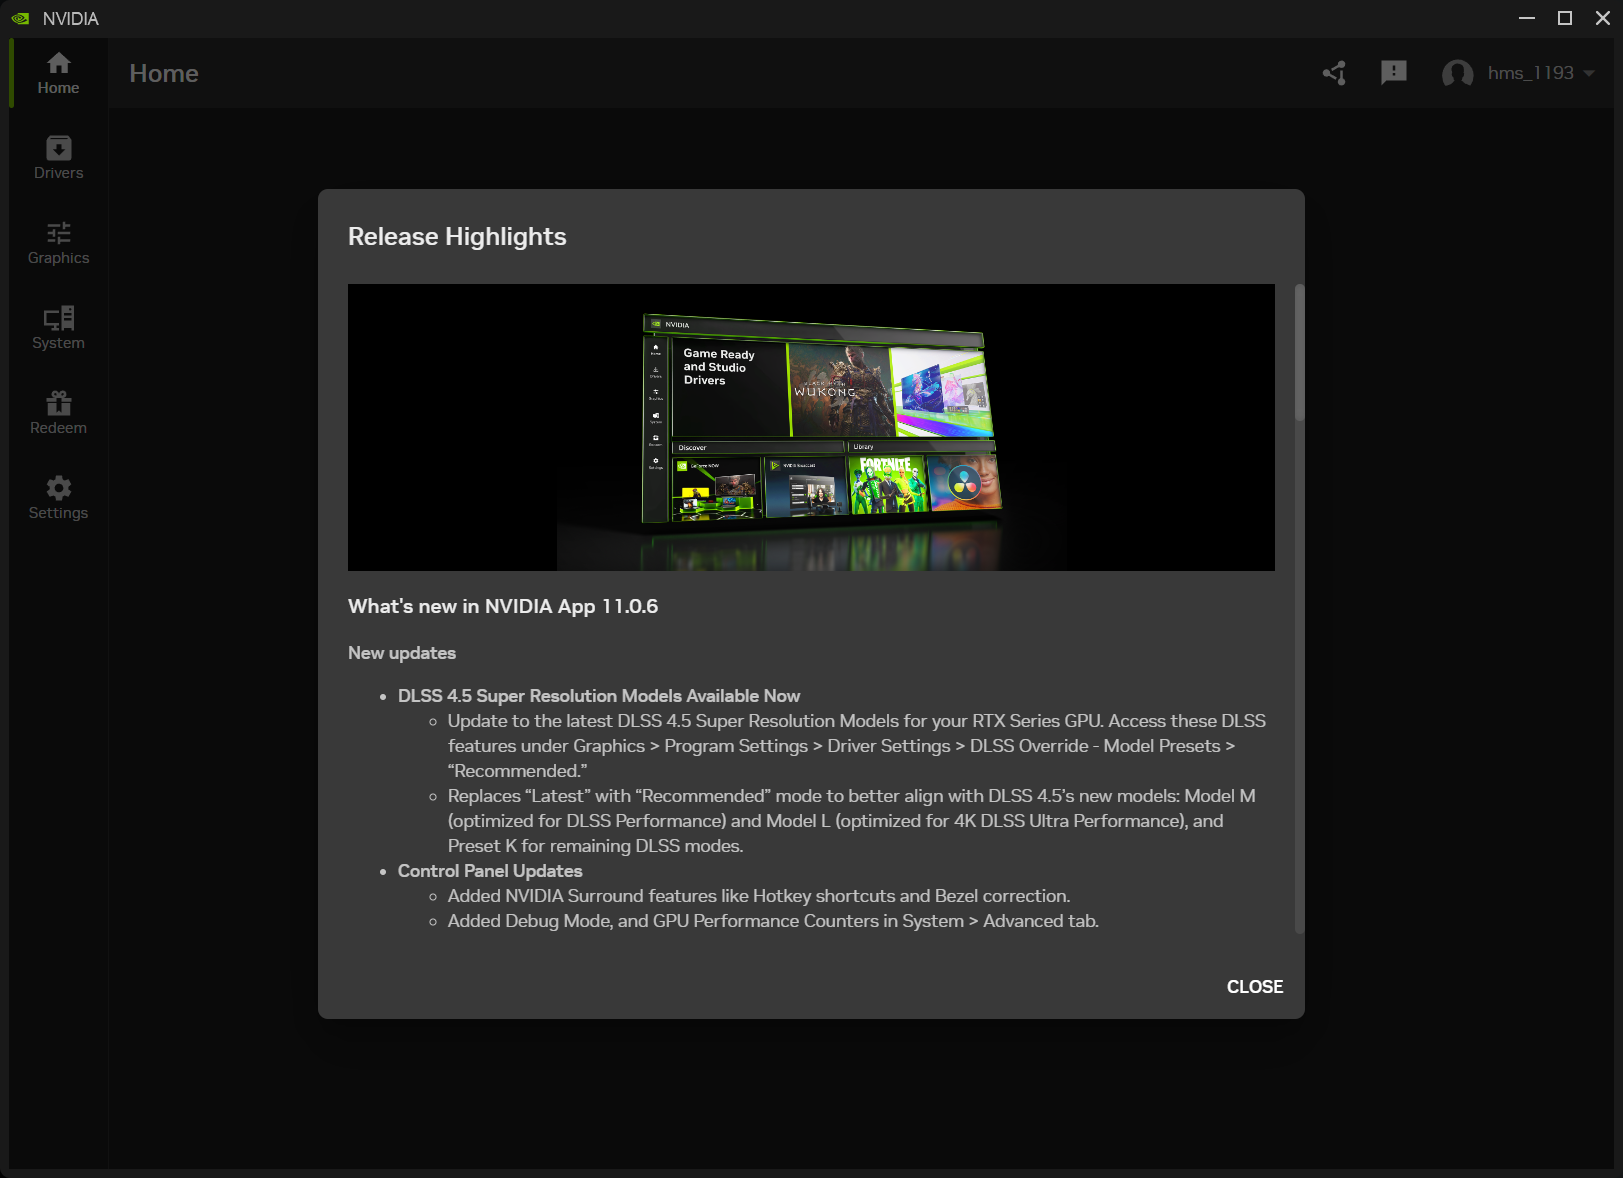1623x1178 pixels.
Task: Click the minimize button in the title bar
Action: point(1525,17)
